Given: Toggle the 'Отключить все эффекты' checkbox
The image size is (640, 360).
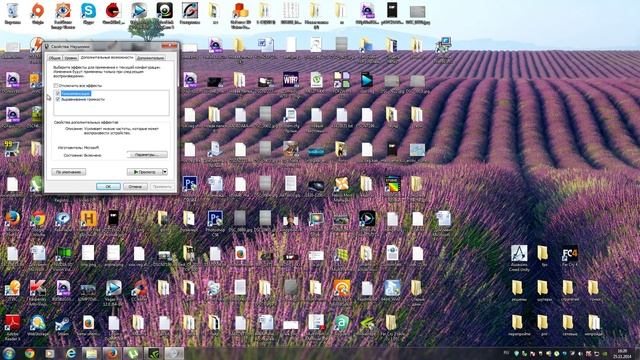Looking at the screenshot, I should 56,86.
